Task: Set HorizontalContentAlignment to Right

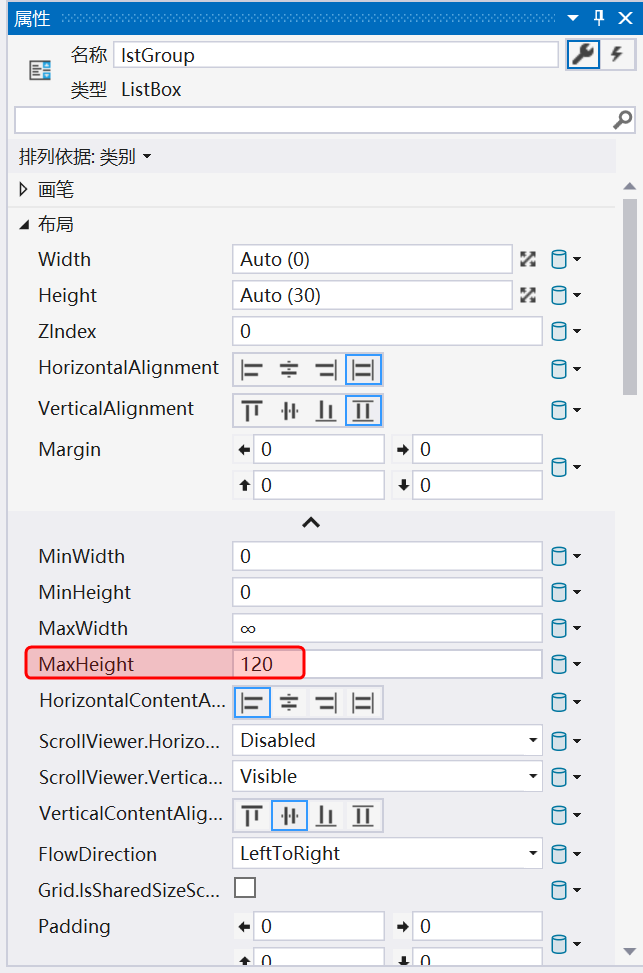Action: coord(326,702)
